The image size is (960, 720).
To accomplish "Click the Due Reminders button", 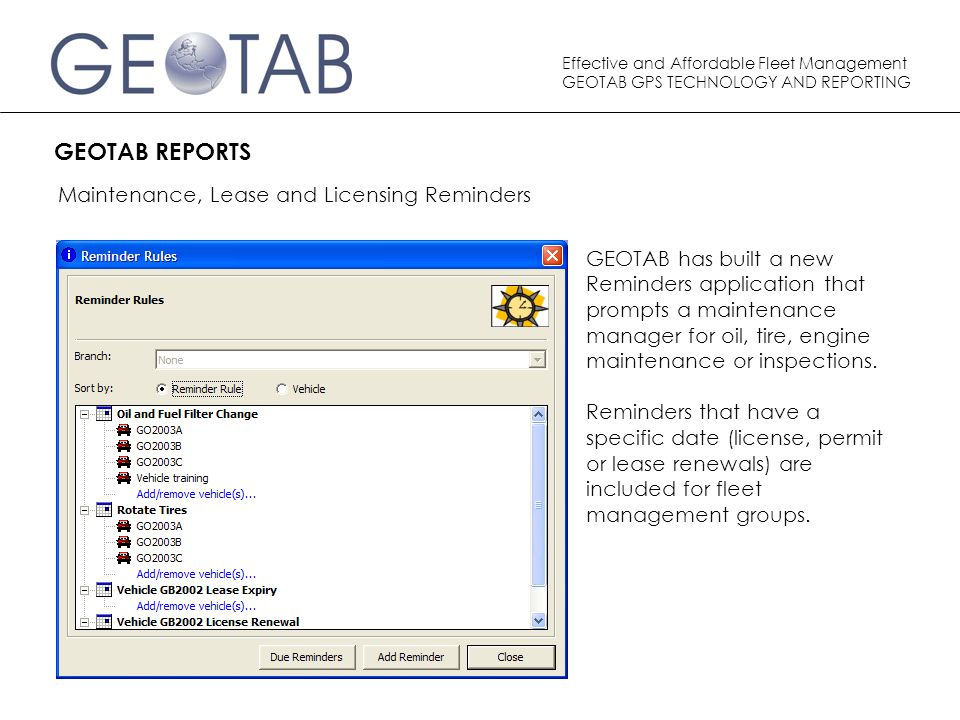I will tap(307, 657).
